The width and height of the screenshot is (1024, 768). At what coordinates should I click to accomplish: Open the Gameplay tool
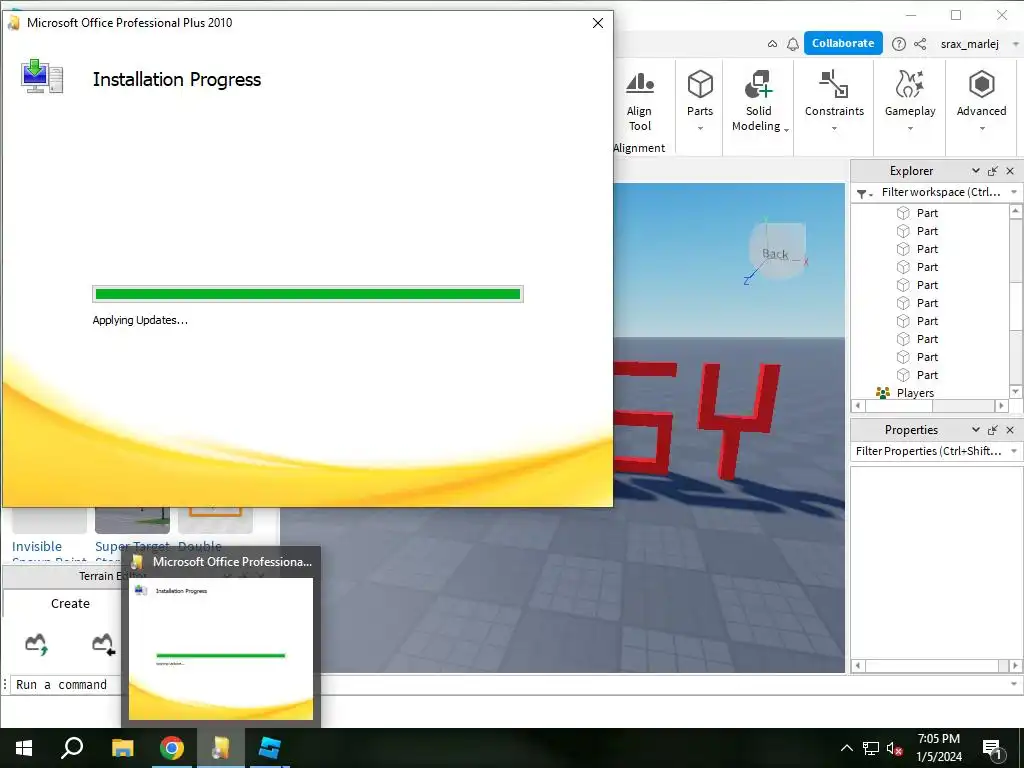click(x=910, y=93)
